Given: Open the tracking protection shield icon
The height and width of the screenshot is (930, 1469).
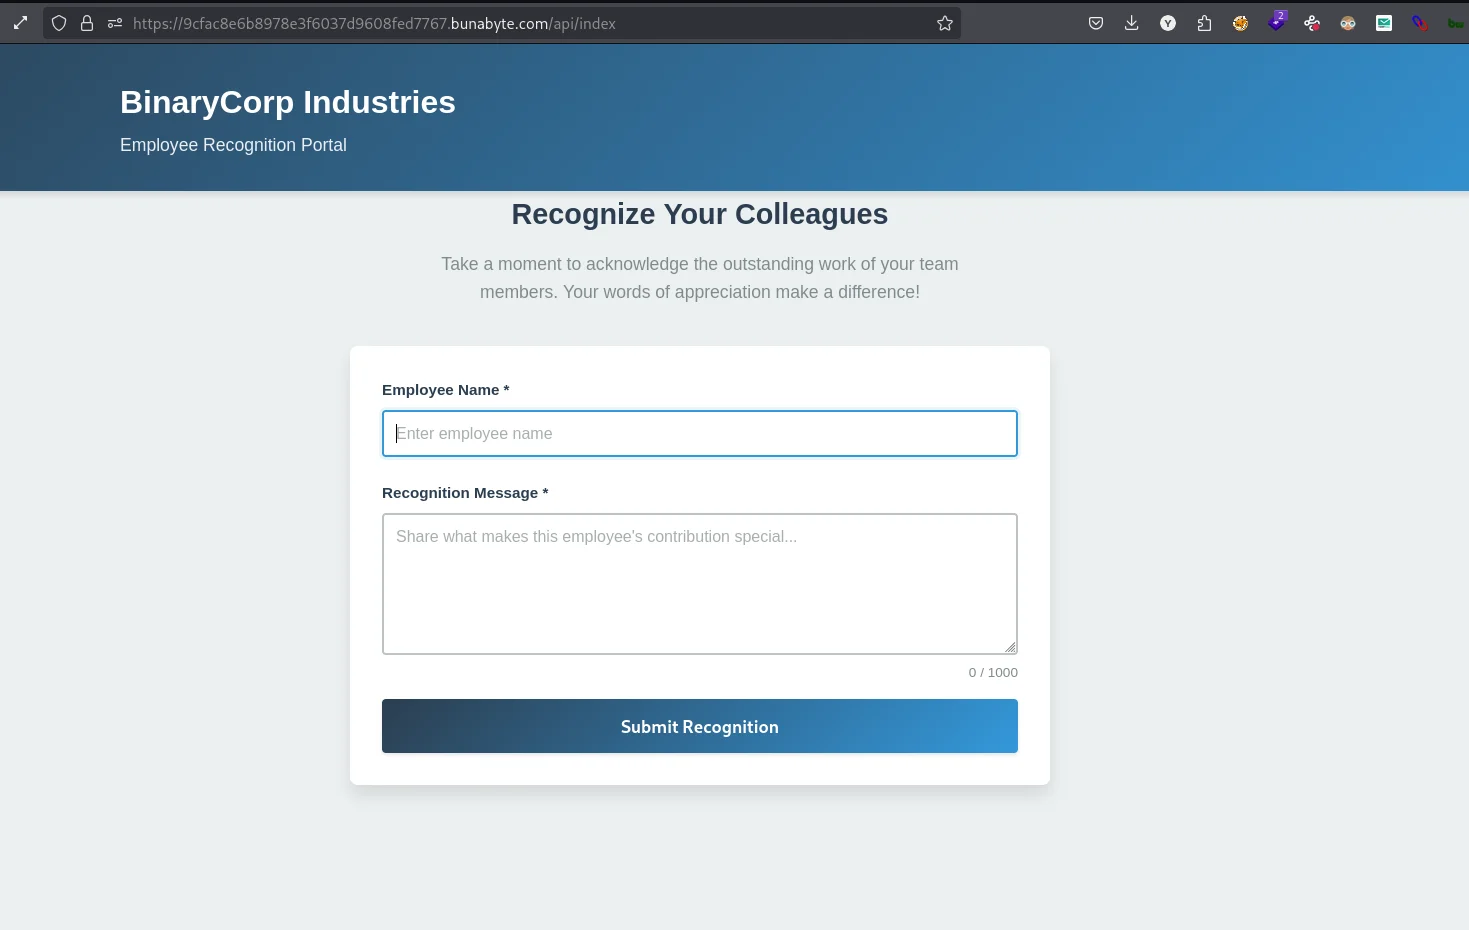Looking at the screenshot, I should tap(59, 23).
